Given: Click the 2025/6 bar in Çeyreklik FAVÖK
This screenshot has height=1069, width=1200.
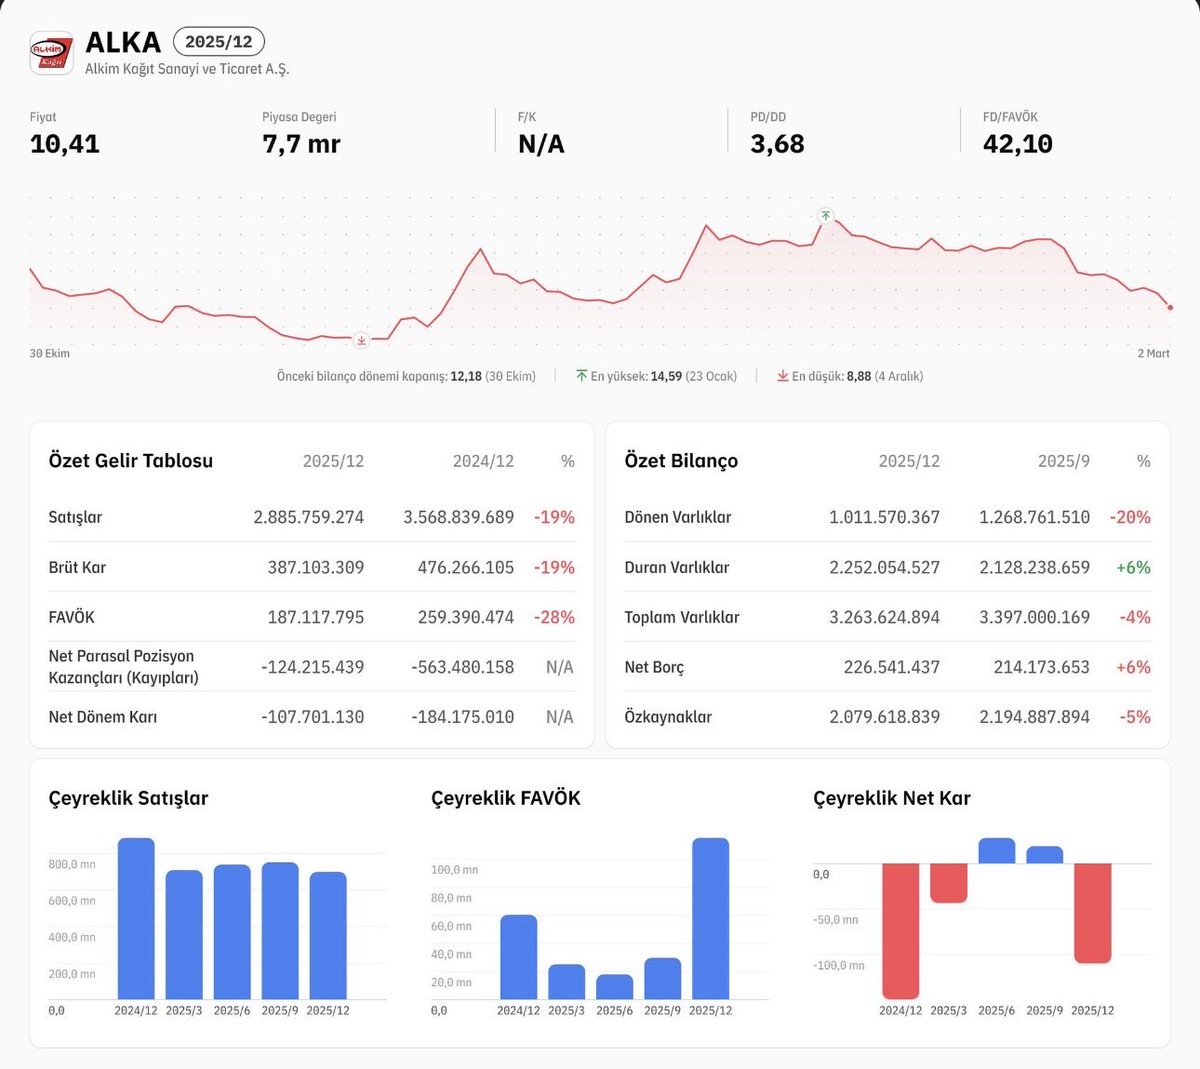Looking at the screenshot, I should pos(615,987).
